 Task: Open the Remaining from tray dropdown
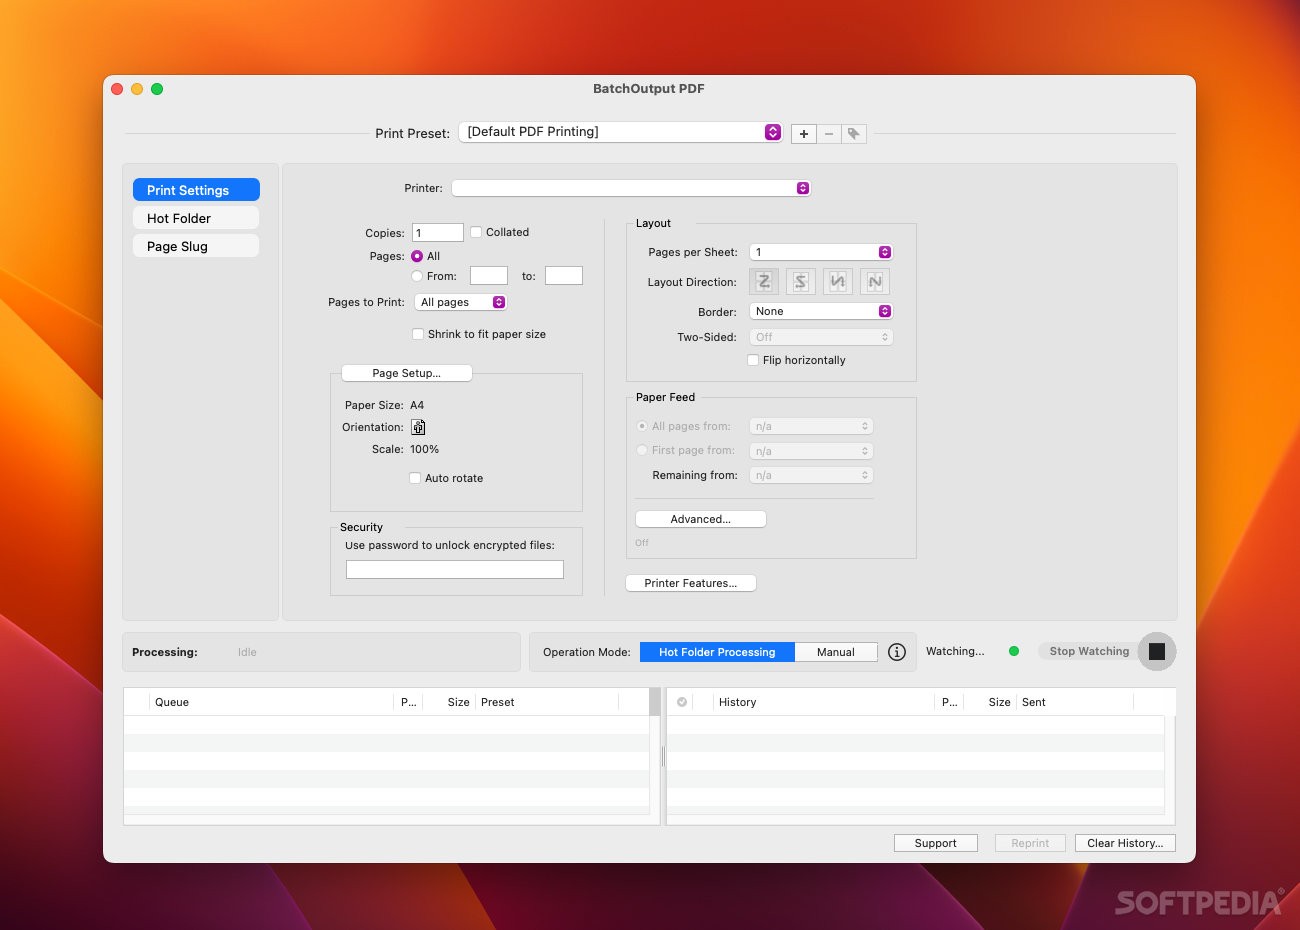[x=812, y=475]
